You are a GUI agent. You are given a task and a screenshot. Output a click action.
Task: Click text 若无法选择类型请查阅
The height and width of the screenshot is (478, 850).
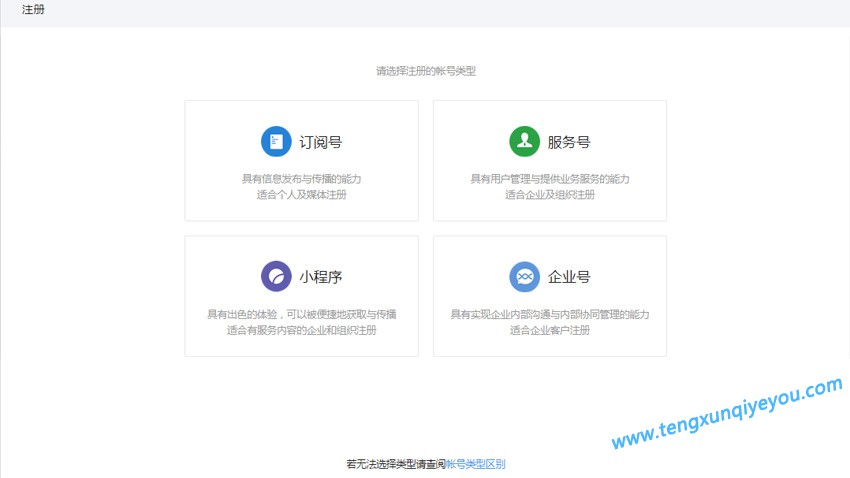[x=396, y=464]
